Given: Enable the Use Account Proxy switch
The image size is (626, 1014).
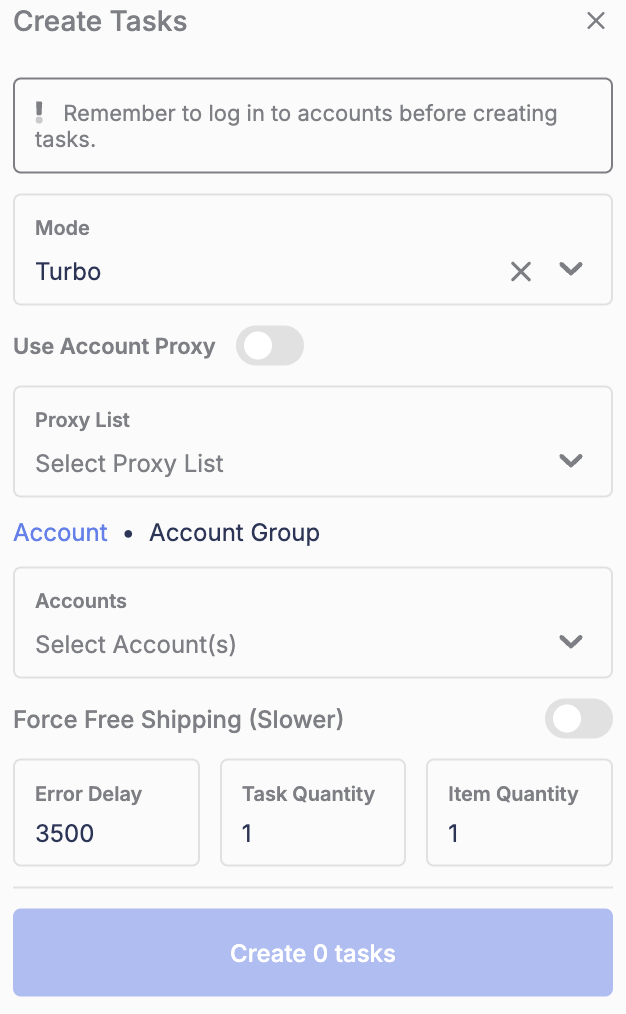Looking at the screenshot, I should pyautogui.click(x=270, y=346).
